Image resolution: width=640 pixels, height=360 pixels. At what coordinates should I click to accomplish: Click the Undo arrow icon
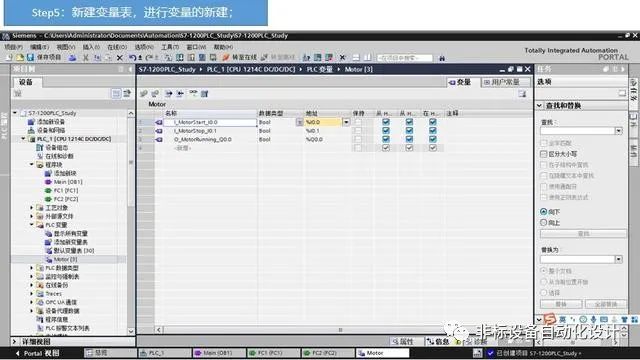pyautogui.click(x=133, y=58)
